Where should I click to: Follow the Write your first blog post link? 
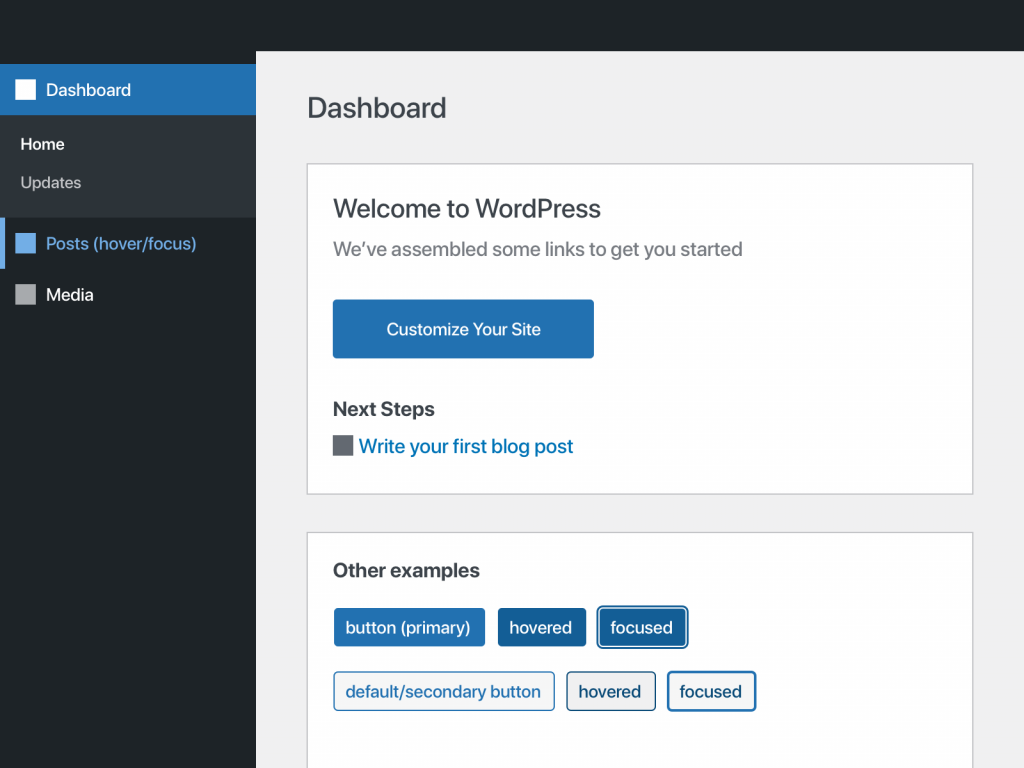(x=466, y=446)
